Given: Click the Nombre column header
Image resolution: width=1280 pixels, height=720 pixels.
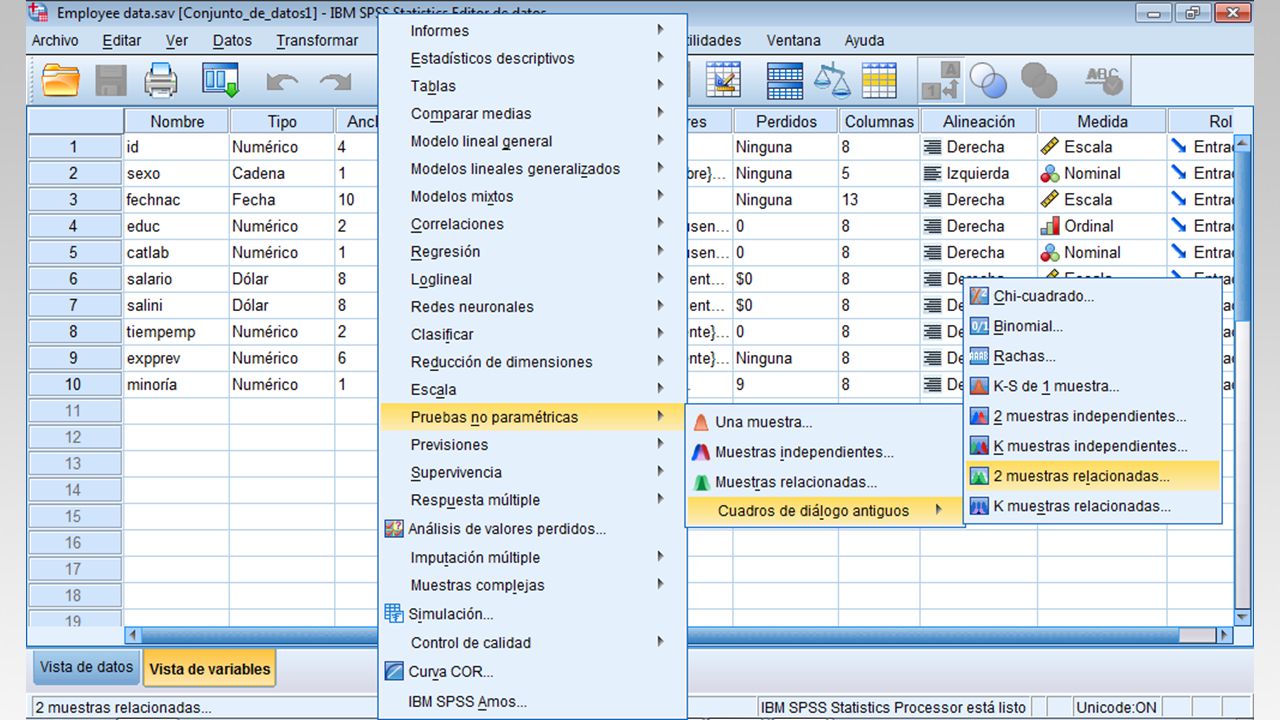Looking at the screenshot, I should coord(177,121).
